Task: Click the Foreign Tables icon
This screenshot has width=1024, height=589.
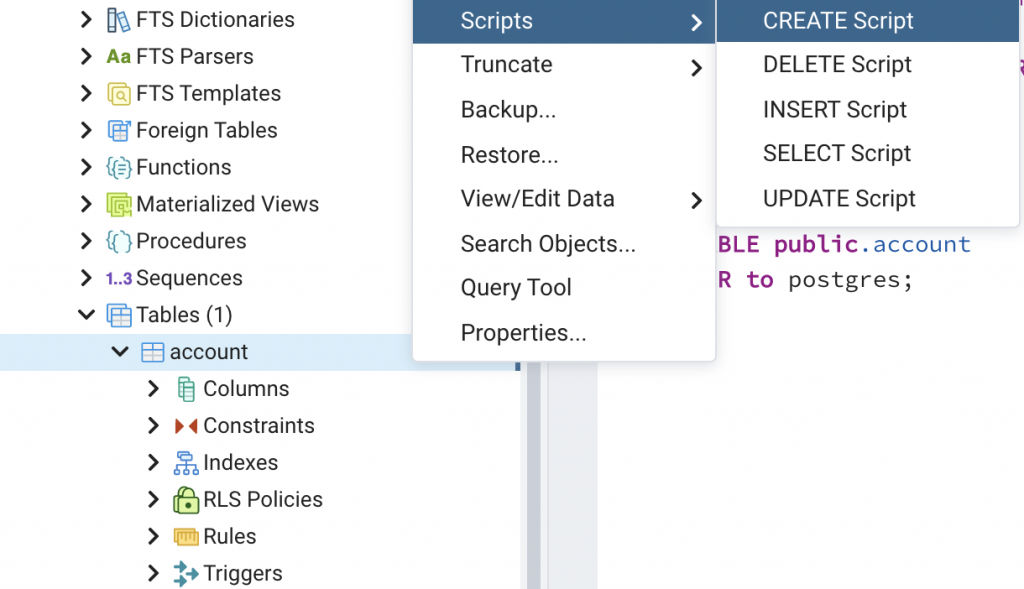Action: pyautogui.click(x=119, y=131)
